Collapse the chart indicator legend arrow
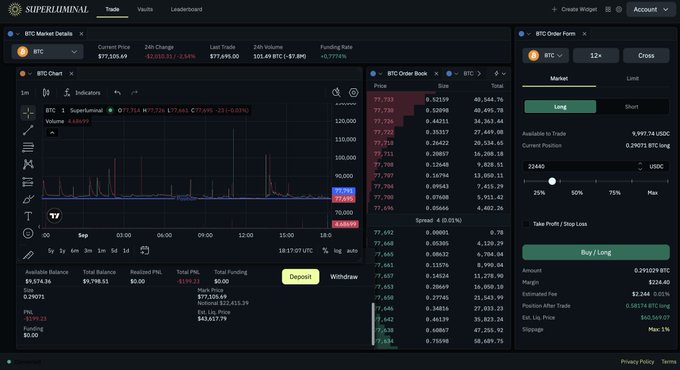 click(52, 133)
